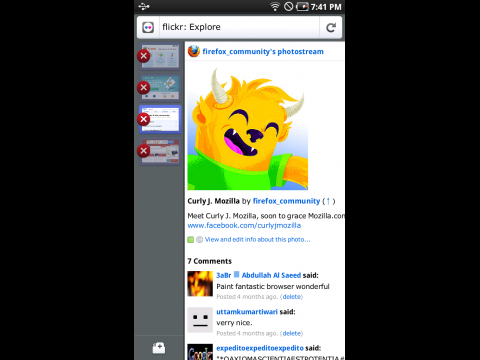Viewport: 480px width, 360px height.
Task: Click the Firefox logo avatar
Action: 194,51
